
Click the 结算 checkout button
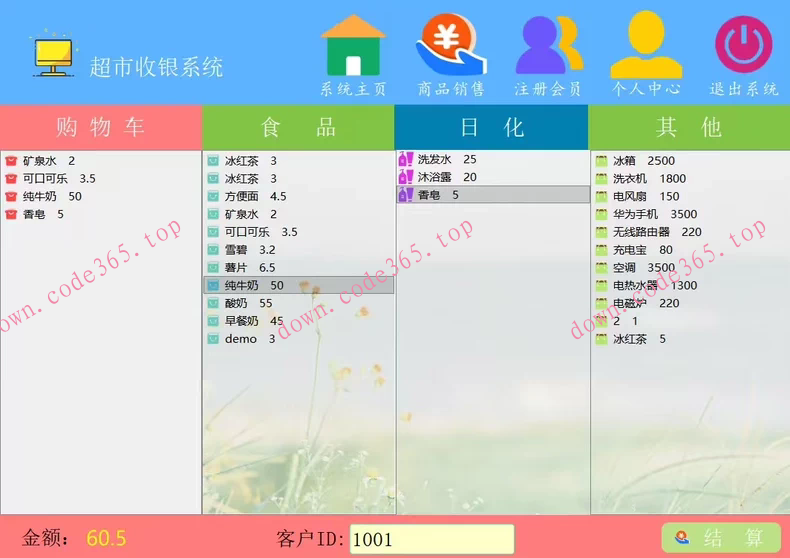tap(721, 537)
